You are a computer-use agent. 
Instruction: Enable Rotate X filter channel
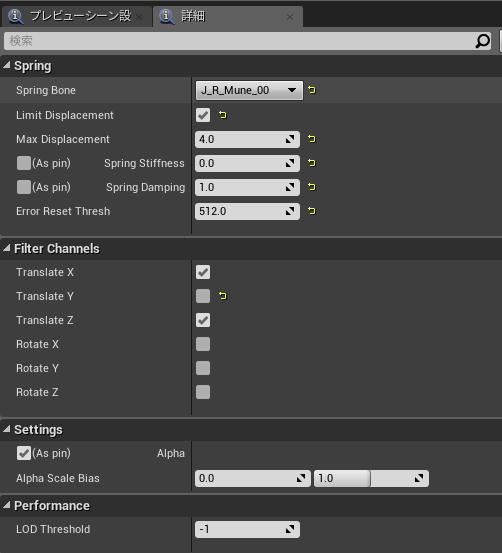coord(203,344)
